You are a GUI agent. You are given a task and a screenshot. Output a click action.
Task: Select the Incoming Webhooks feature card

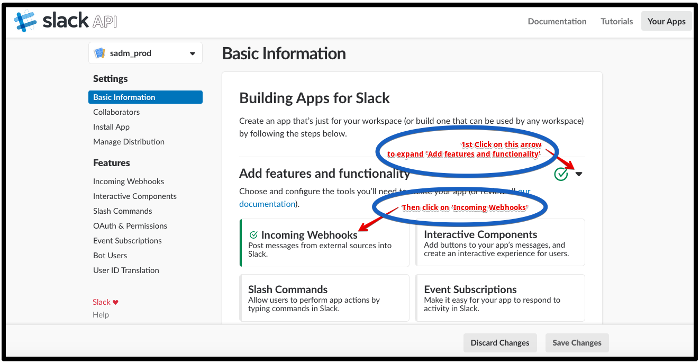pos(325,242)
